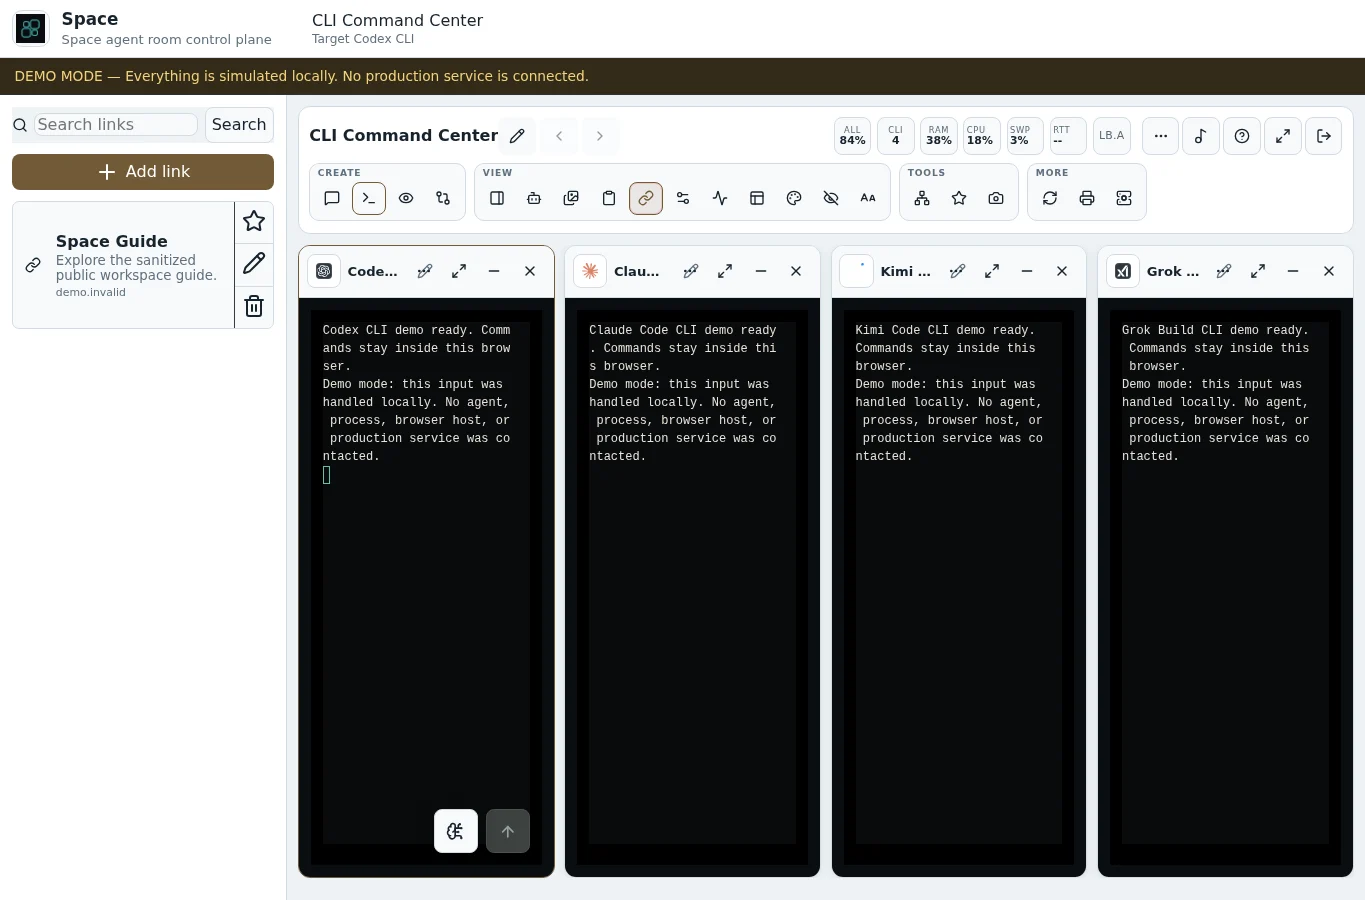Edit the Space Guide link with pencil
The width and height of the screenshot is (1365, 900).
254,264
